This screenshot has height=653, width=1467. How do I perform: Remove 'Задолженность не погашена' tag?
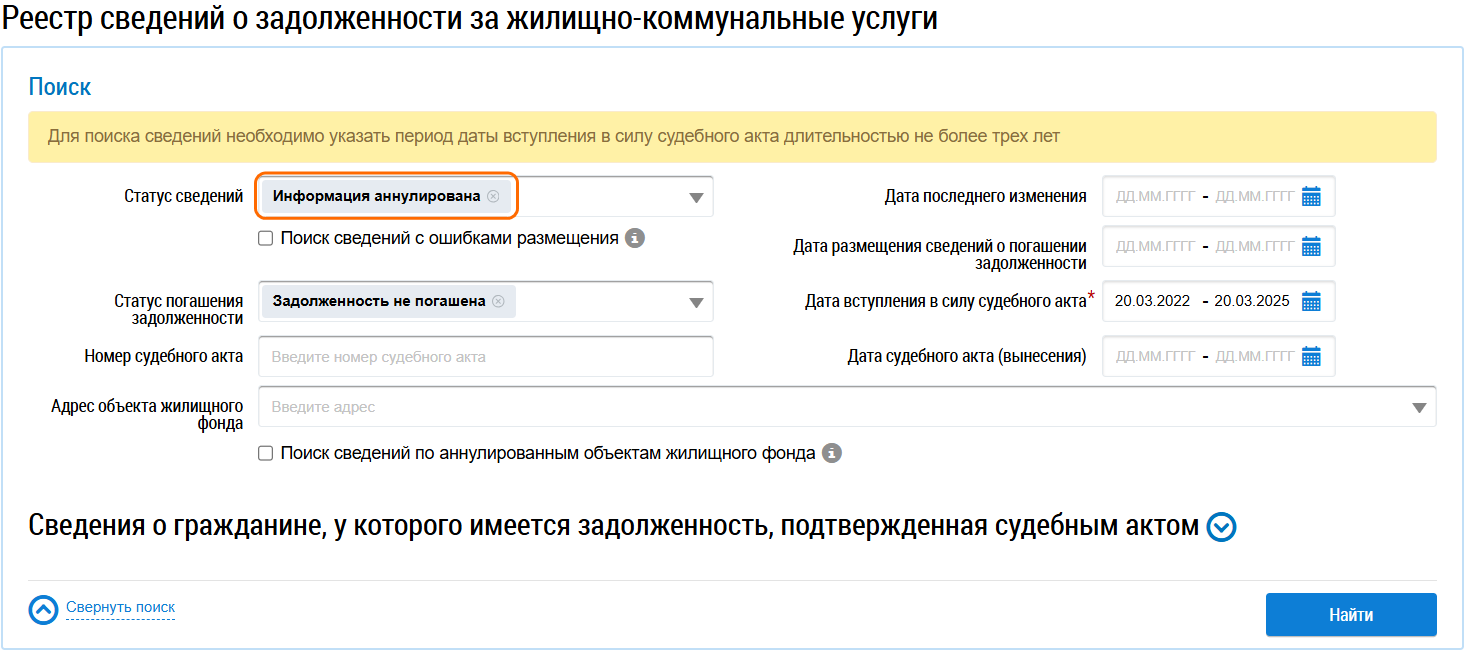click(498, 301)
